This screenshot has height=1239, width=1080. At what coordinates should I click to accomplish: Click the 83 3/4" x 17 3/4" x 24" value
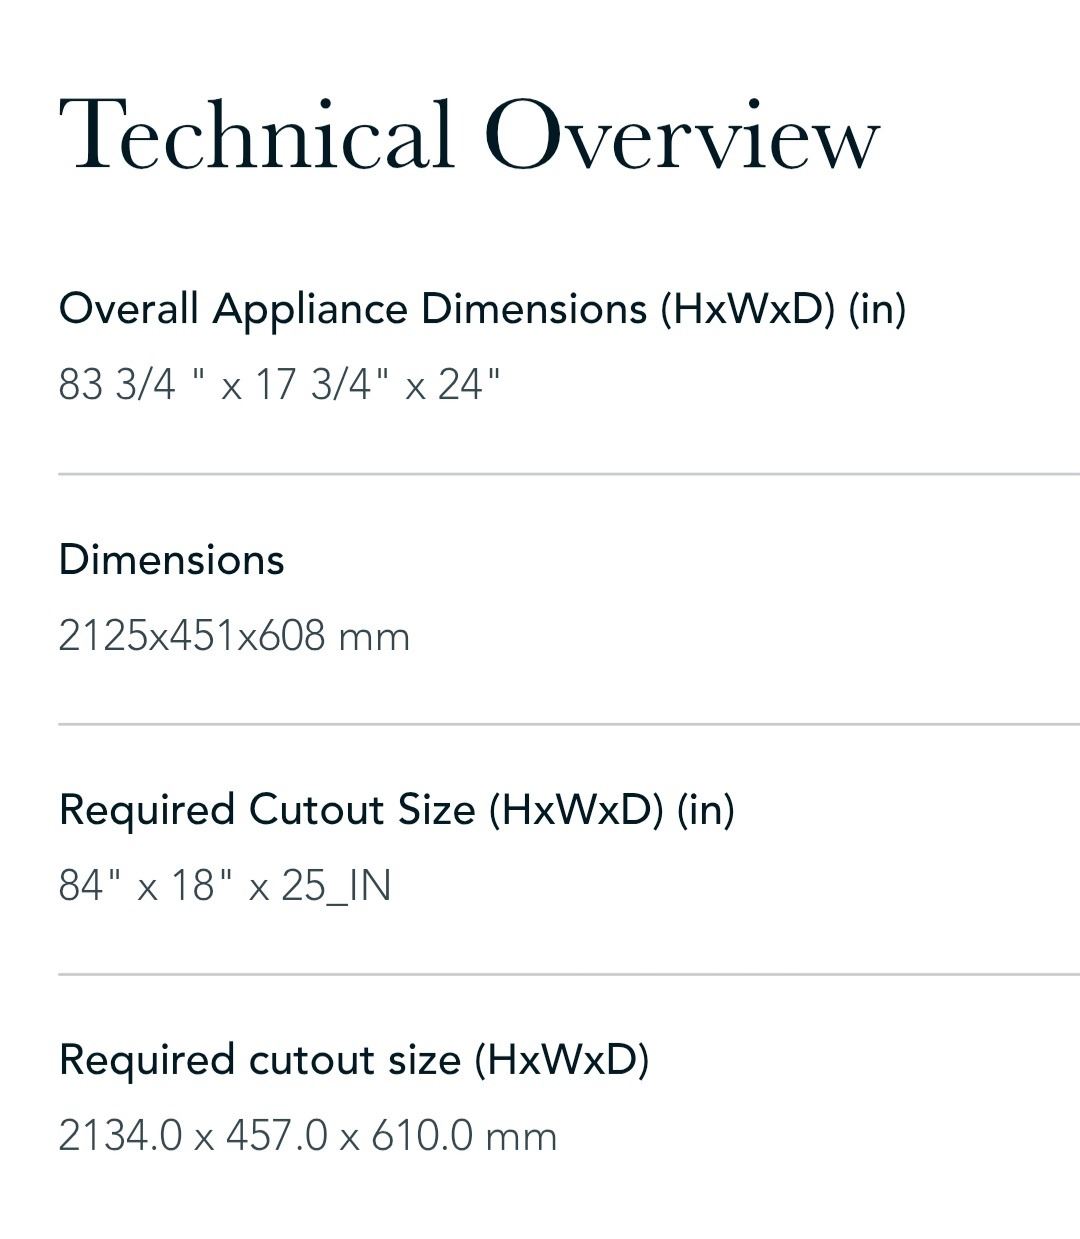[x=279, y=385]
